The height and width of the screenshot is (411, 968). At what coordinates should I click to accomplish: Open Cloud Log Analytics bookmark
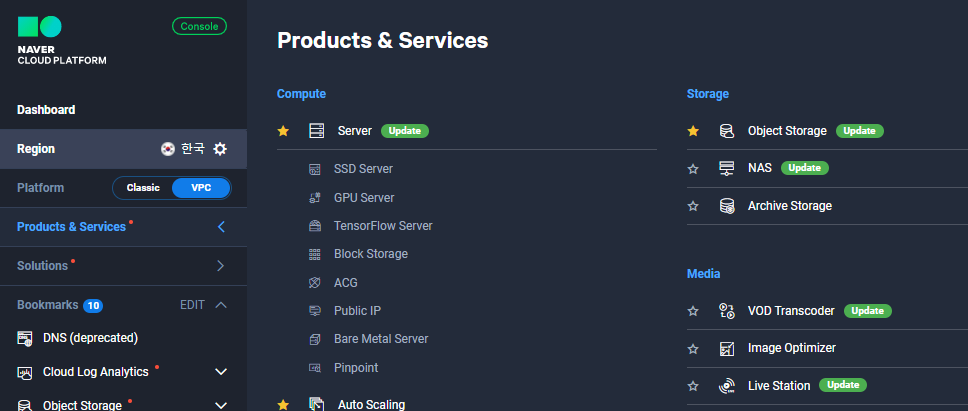(96, 372)
